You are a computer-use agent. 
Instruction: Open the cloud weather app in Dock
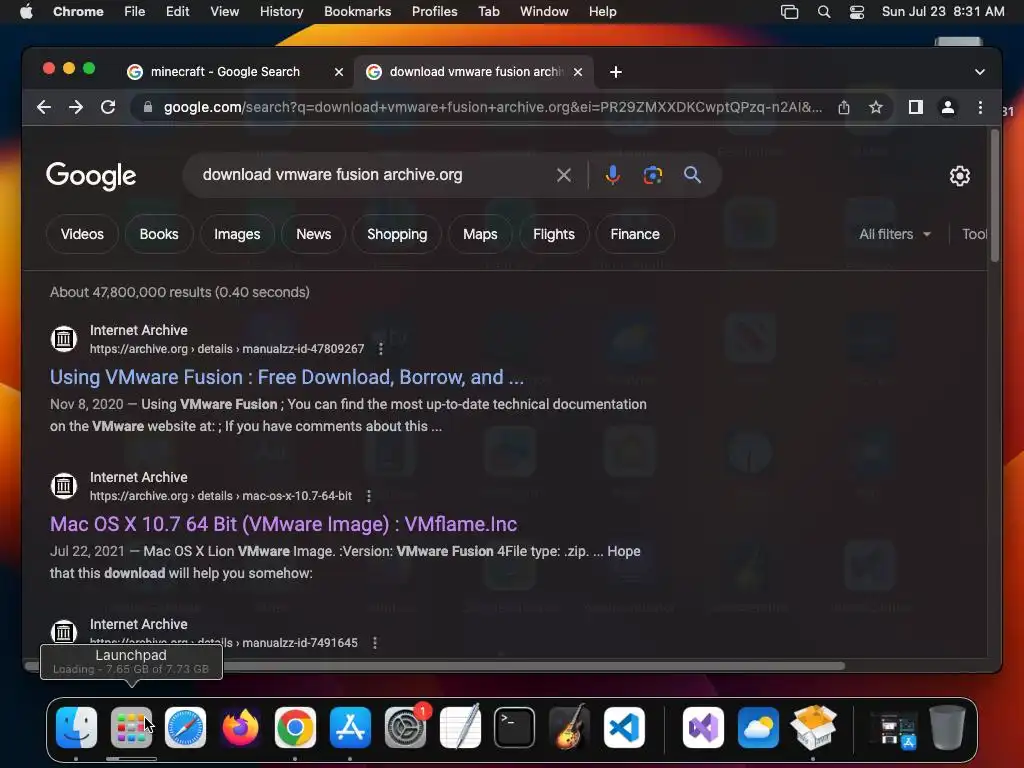[758, 728]
